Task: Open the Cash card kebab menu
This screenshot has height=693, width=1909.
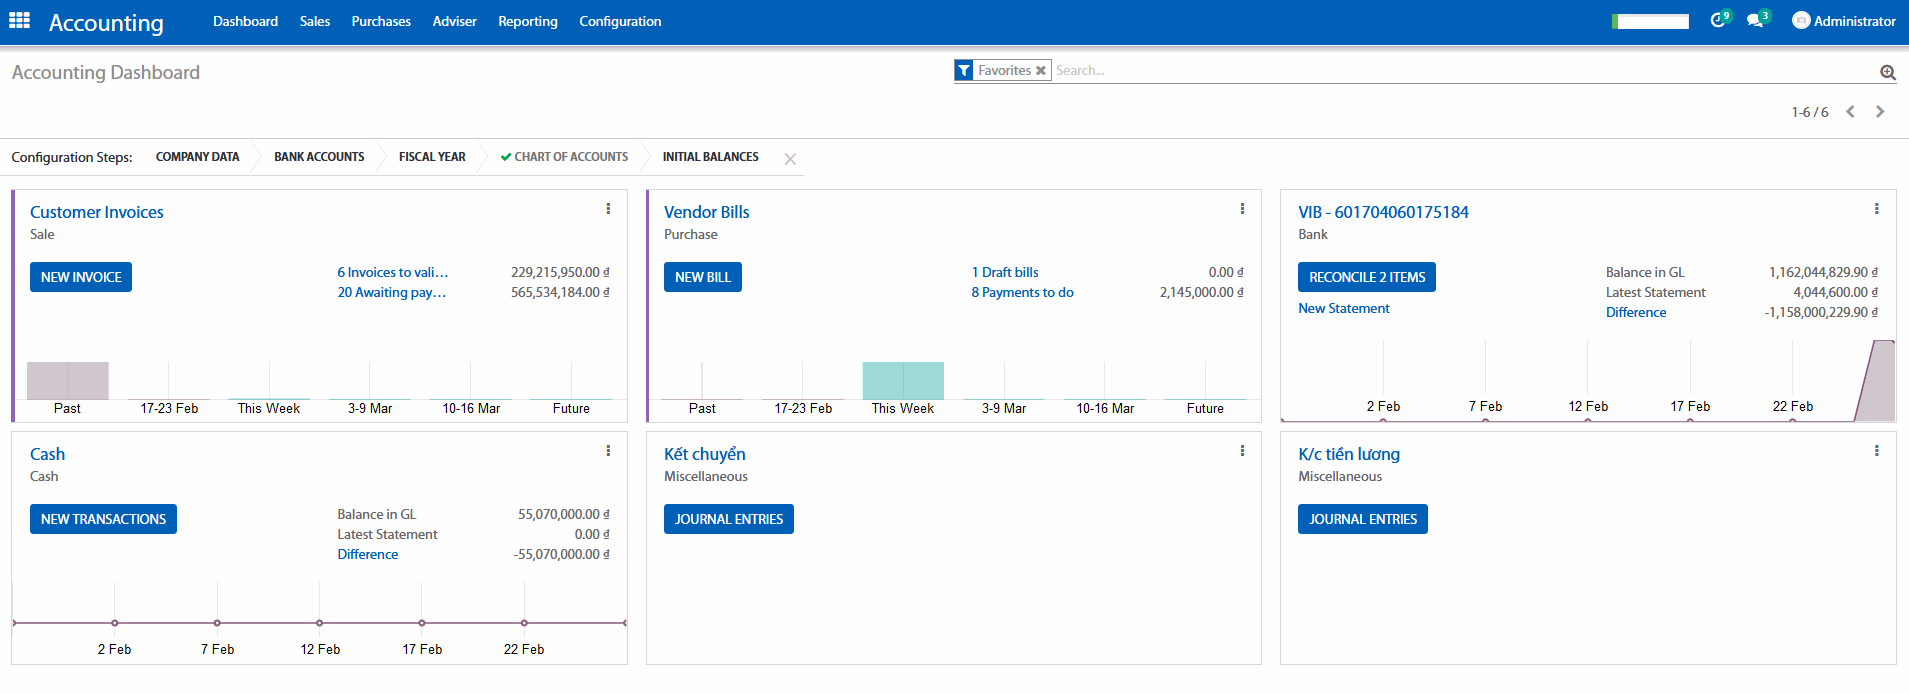Action: pyautogui.click(x=608, y=451)
